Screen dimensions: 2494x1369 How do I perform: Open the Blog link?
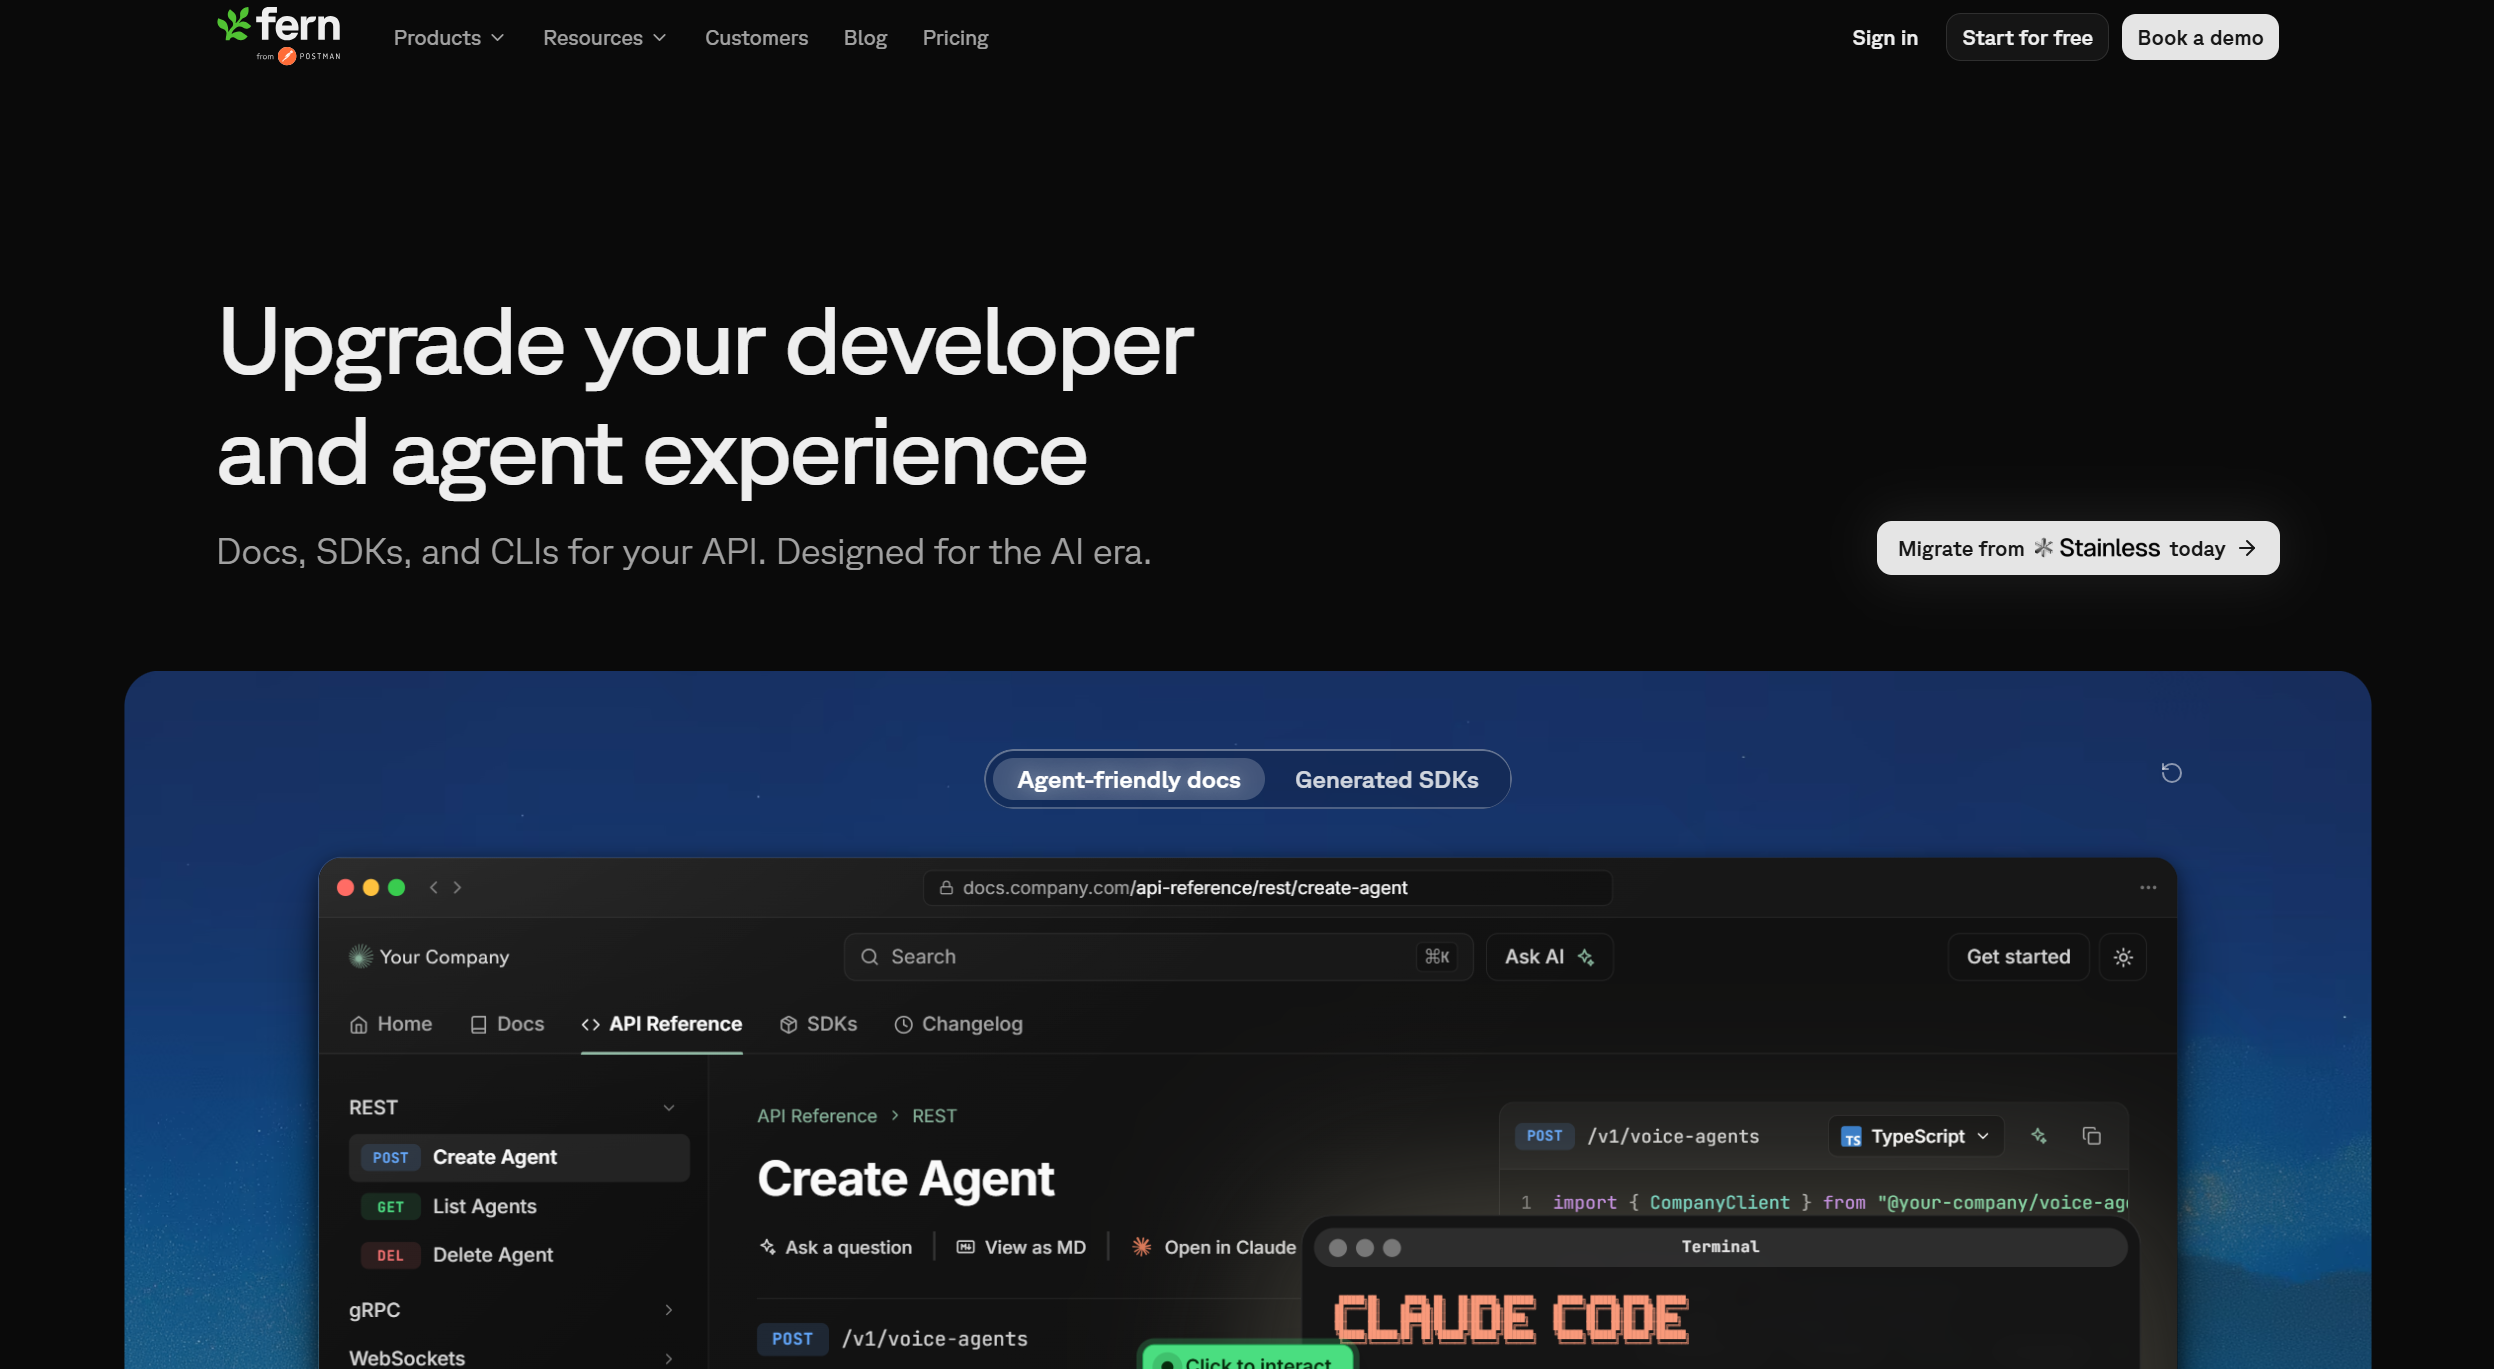coord(865,38)
